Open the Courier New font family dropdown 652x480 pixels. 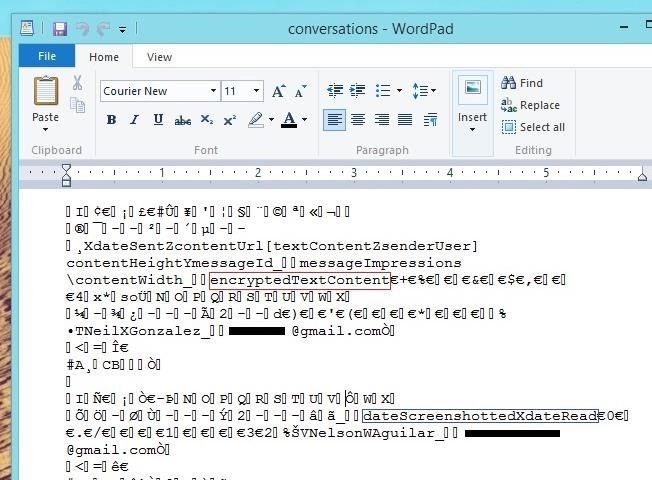coord(212,91)
